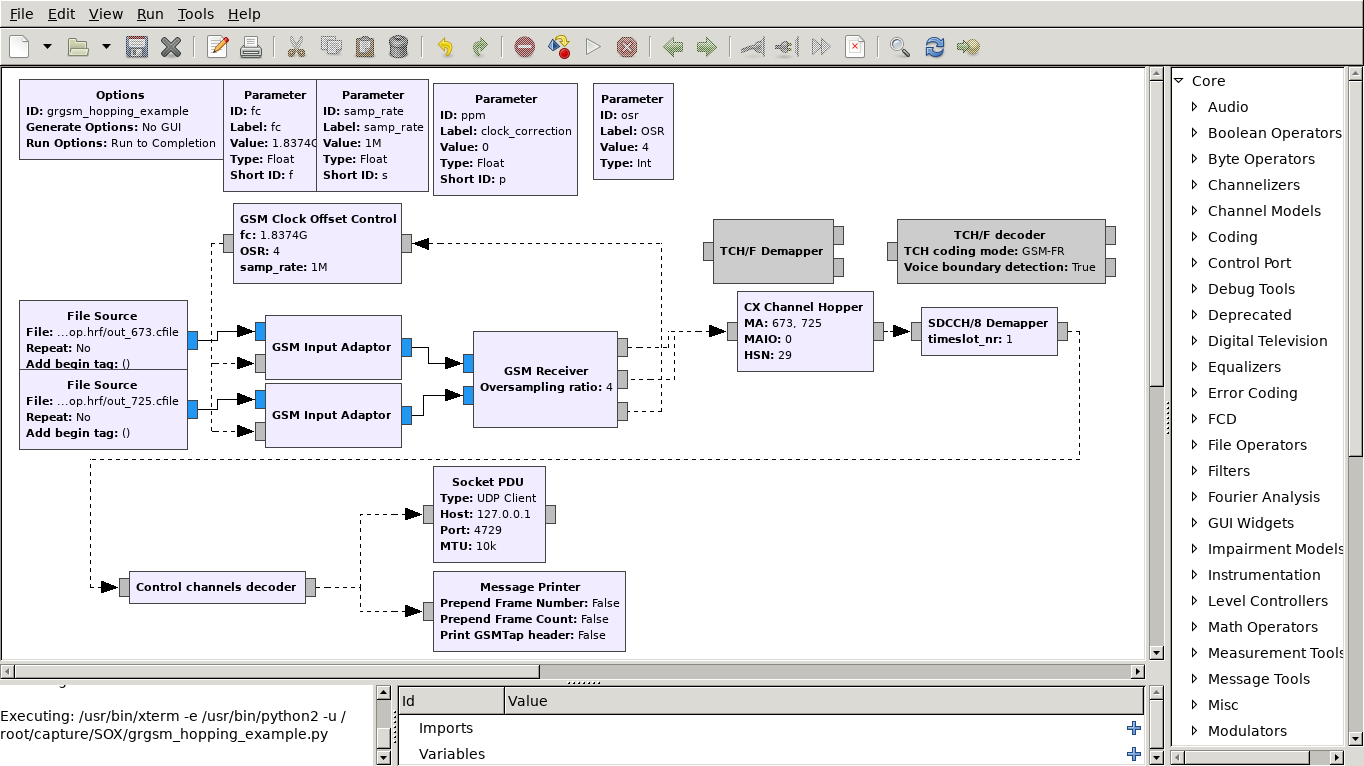Execute the flow graph with the play icon

(593, 46)
